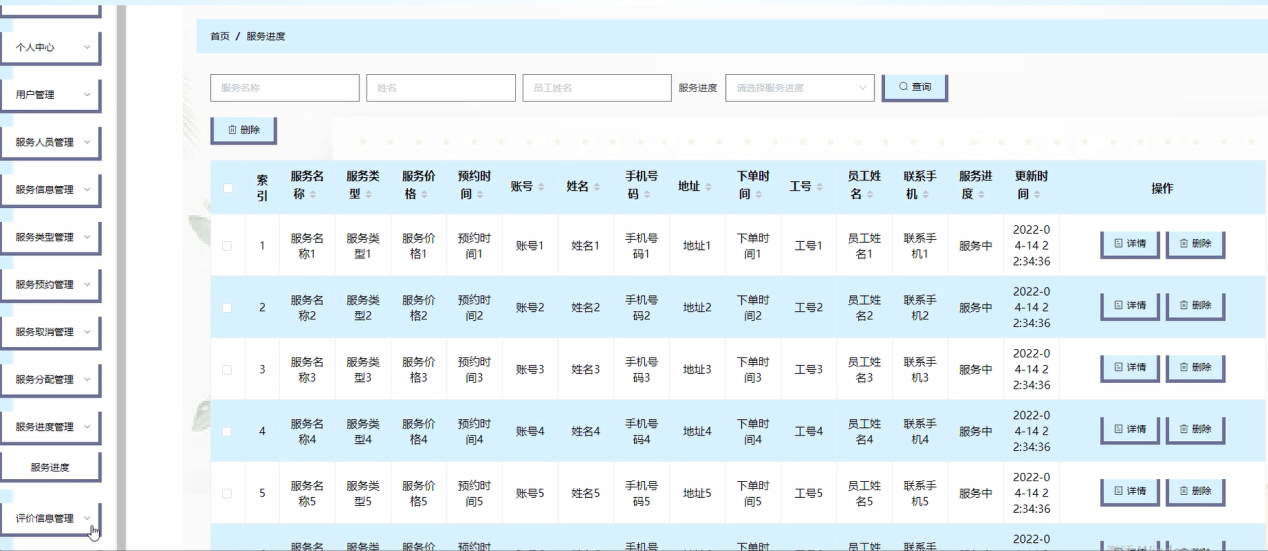1268x551 pixels.
Task: Delete row 3 via 删除 button
Action: (1195, 368)
